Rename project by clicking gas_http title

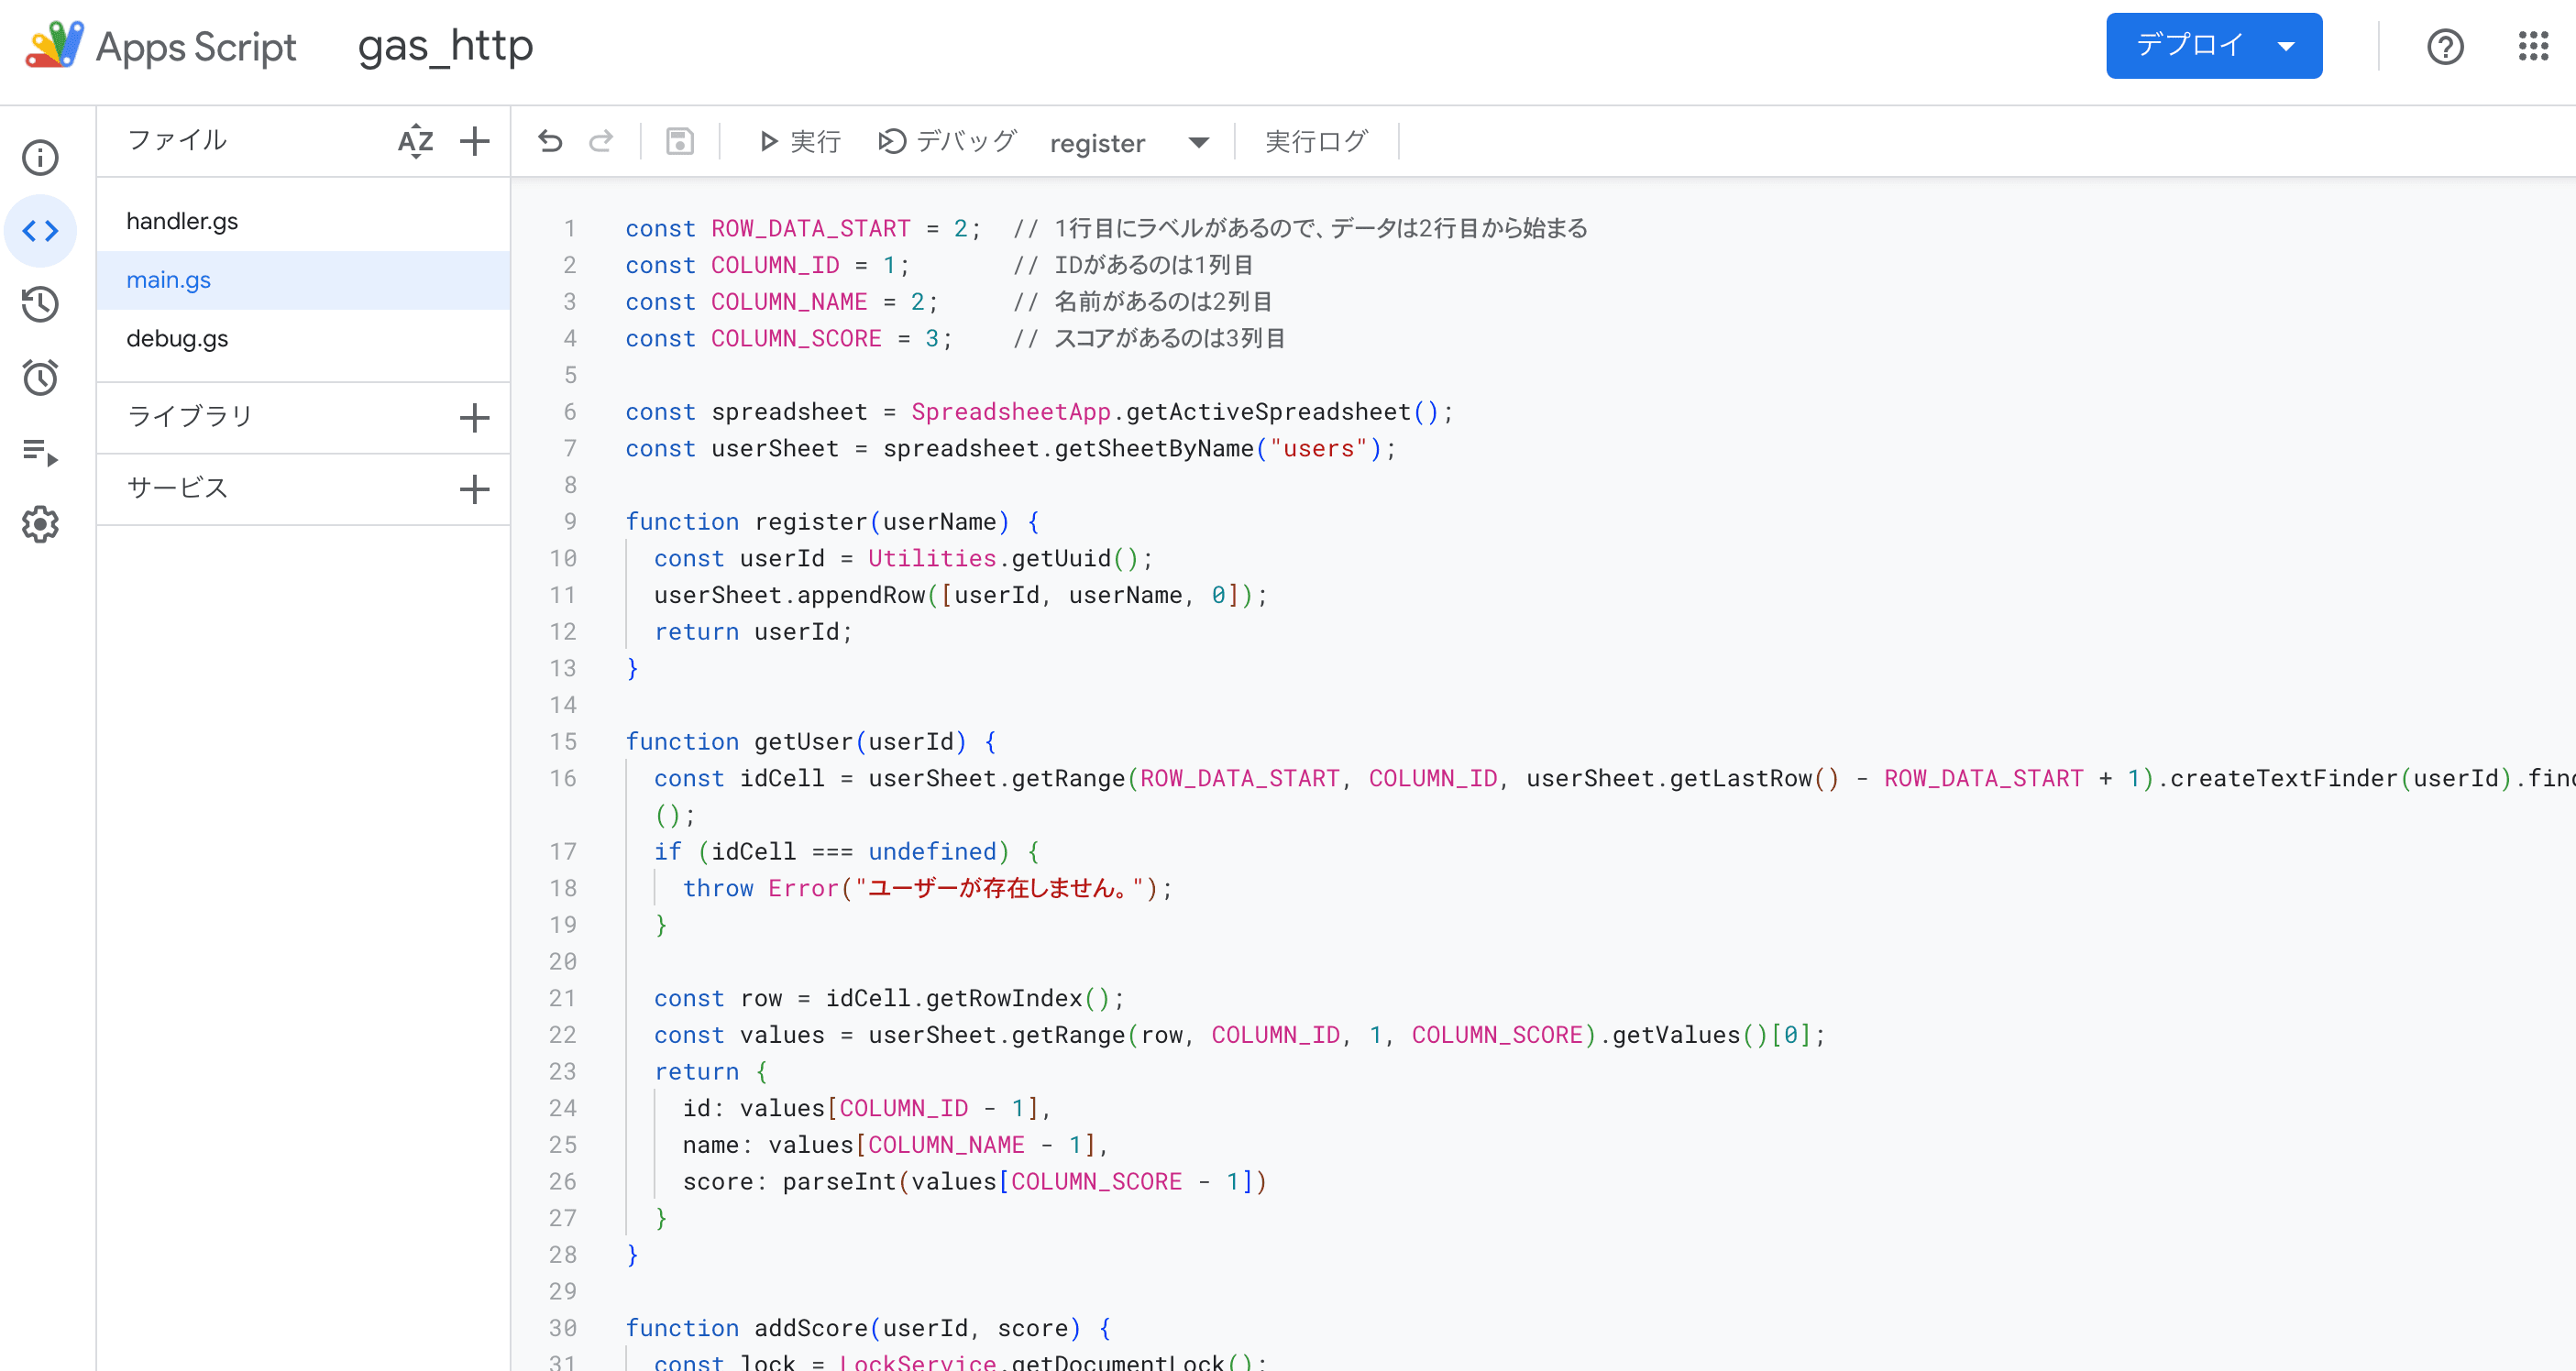445,46
